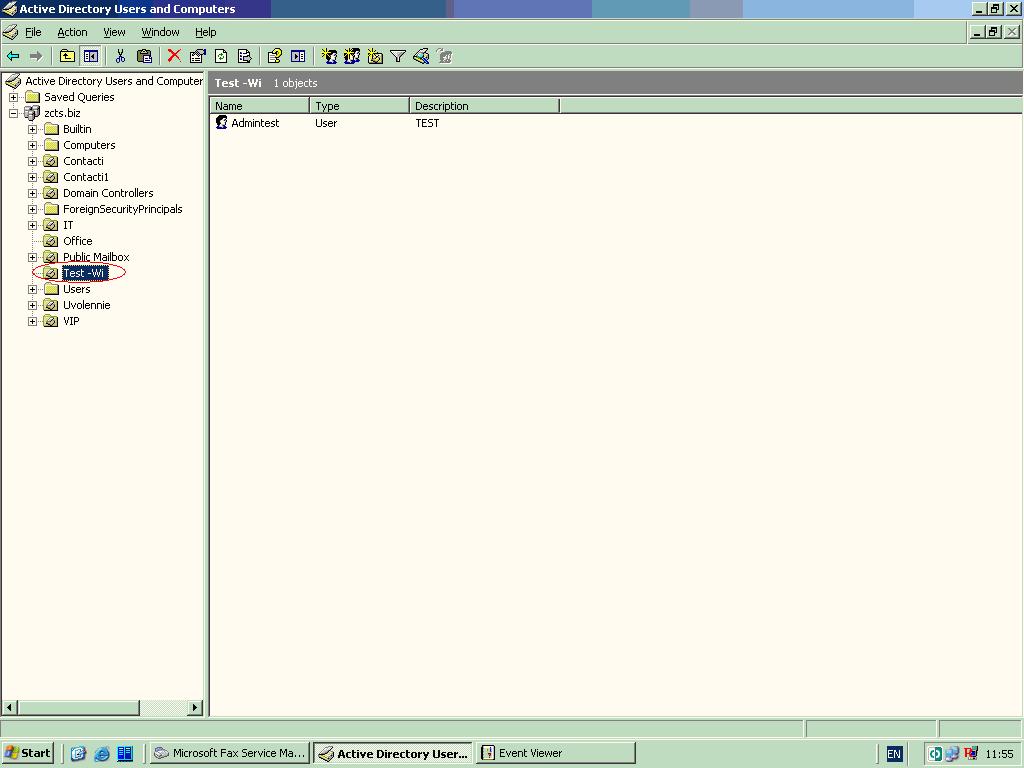This screenshot has width=1024, height=768.
Task: Refresh the view with the Refresh icon
Action: 221,56
